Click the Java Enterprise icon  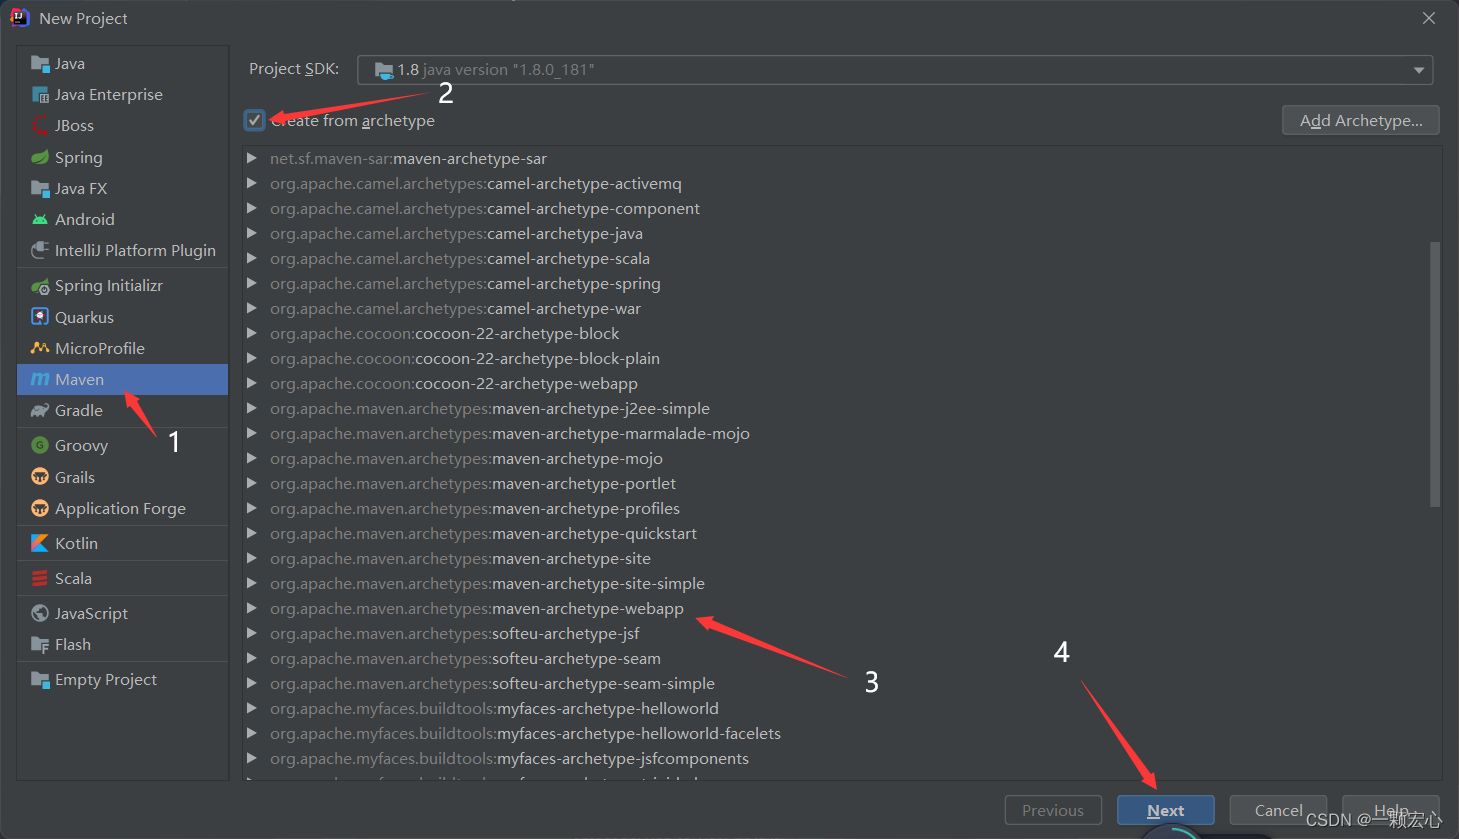40,95
